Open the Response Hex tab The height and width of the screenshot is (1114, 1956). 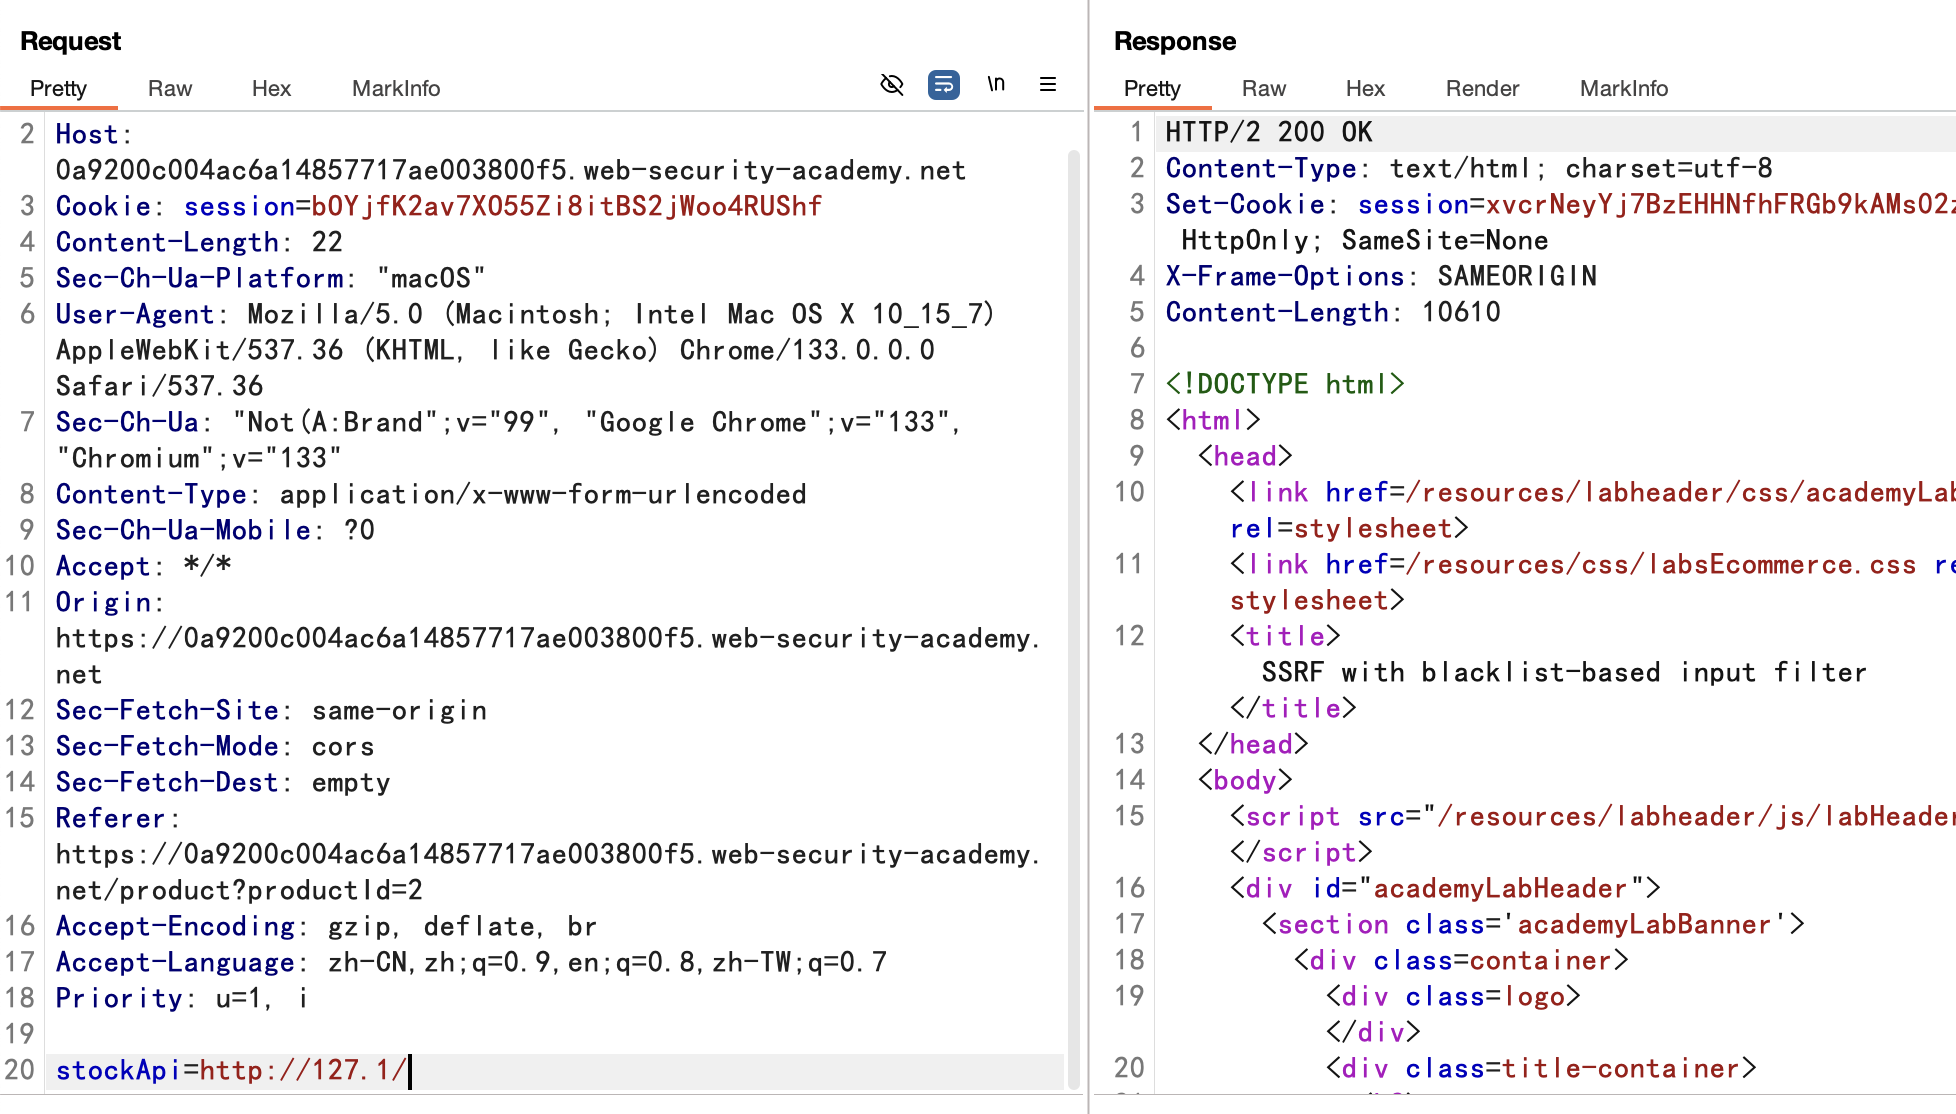pos(1365,88)
